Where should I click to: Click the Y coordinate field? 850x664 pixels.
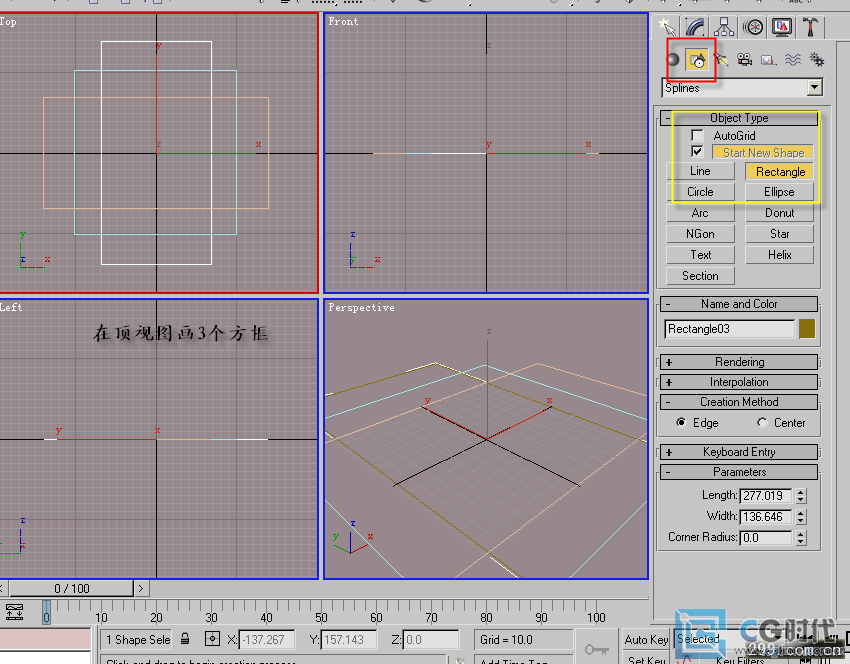pyautogui.click(x=349, y=640)
